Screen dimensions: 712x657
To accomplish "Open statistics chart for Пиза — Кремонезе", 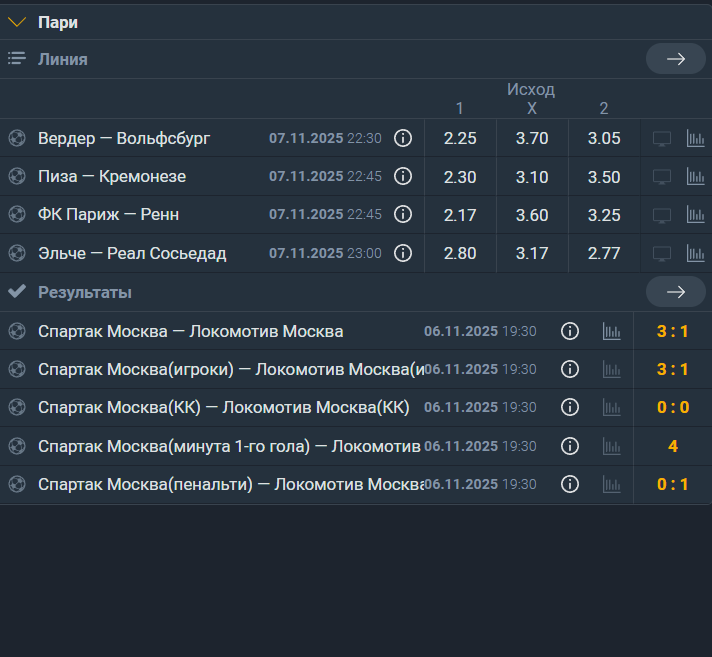I will click(695, 177).
